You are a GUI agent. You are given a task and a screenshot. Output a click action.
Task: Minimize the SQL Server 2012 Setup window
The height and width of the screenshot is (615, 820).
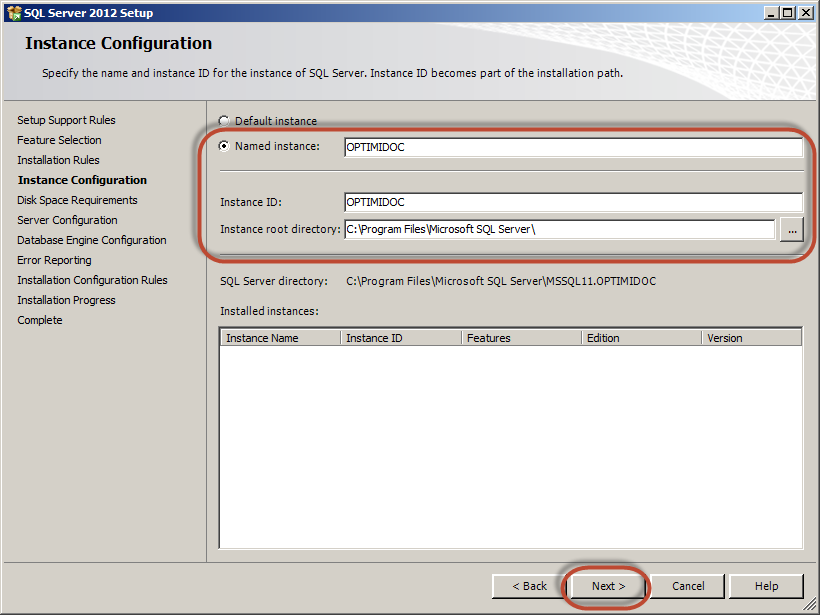(769, 13)
